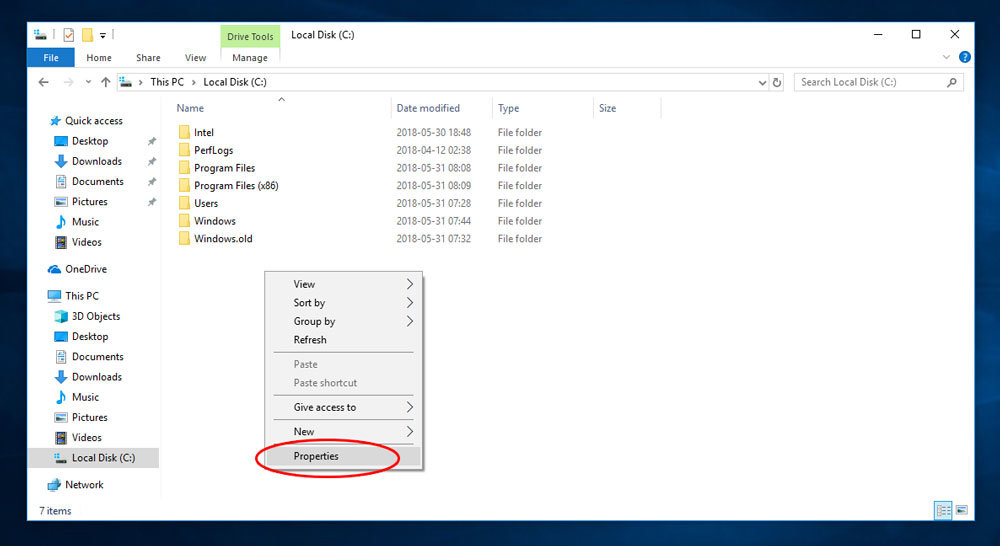Select Local Disk (C:) in navigation pane
This screenshot has width=1000, height=546.
tap(93, 458)
